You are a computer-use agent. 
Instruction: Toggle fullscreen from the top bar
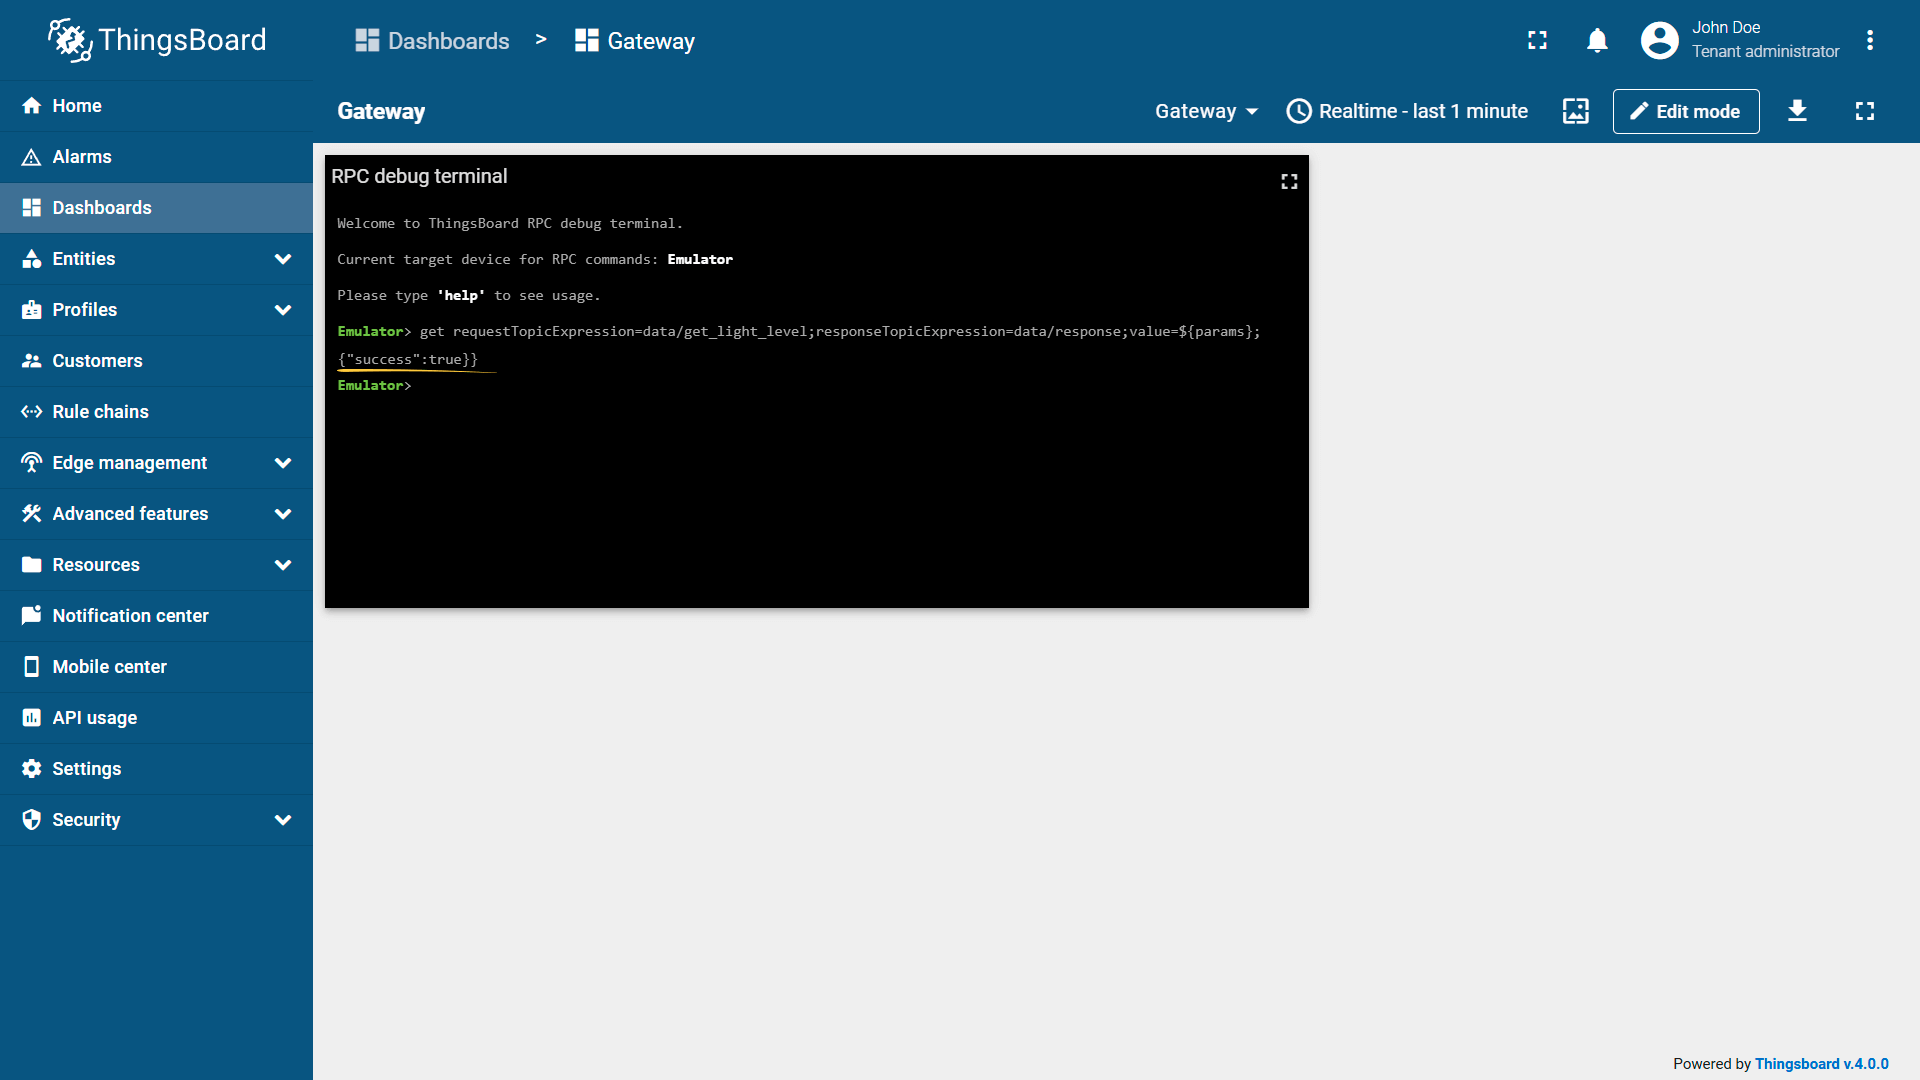coord(1538,40)
